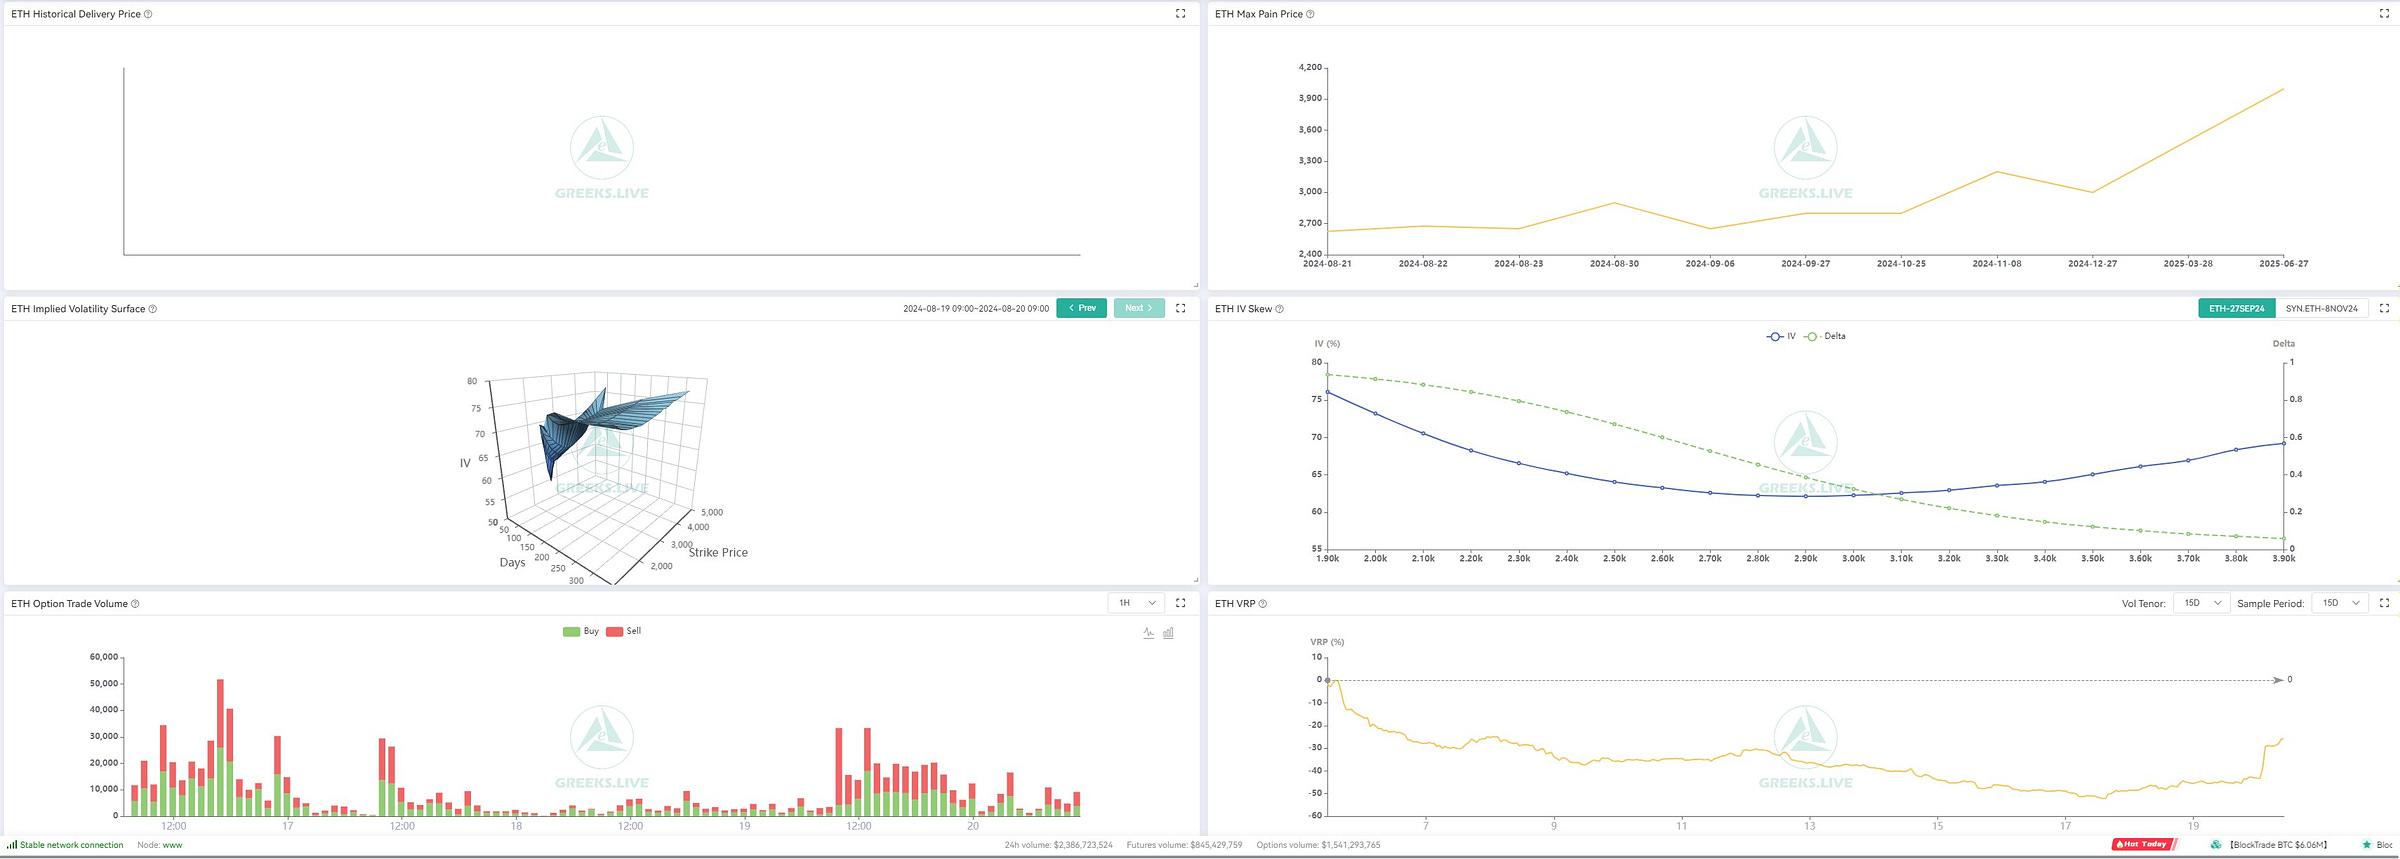Click the ETH Option Trade Volume title
The height and width of the screenshot is (859, 2400).
69,604
